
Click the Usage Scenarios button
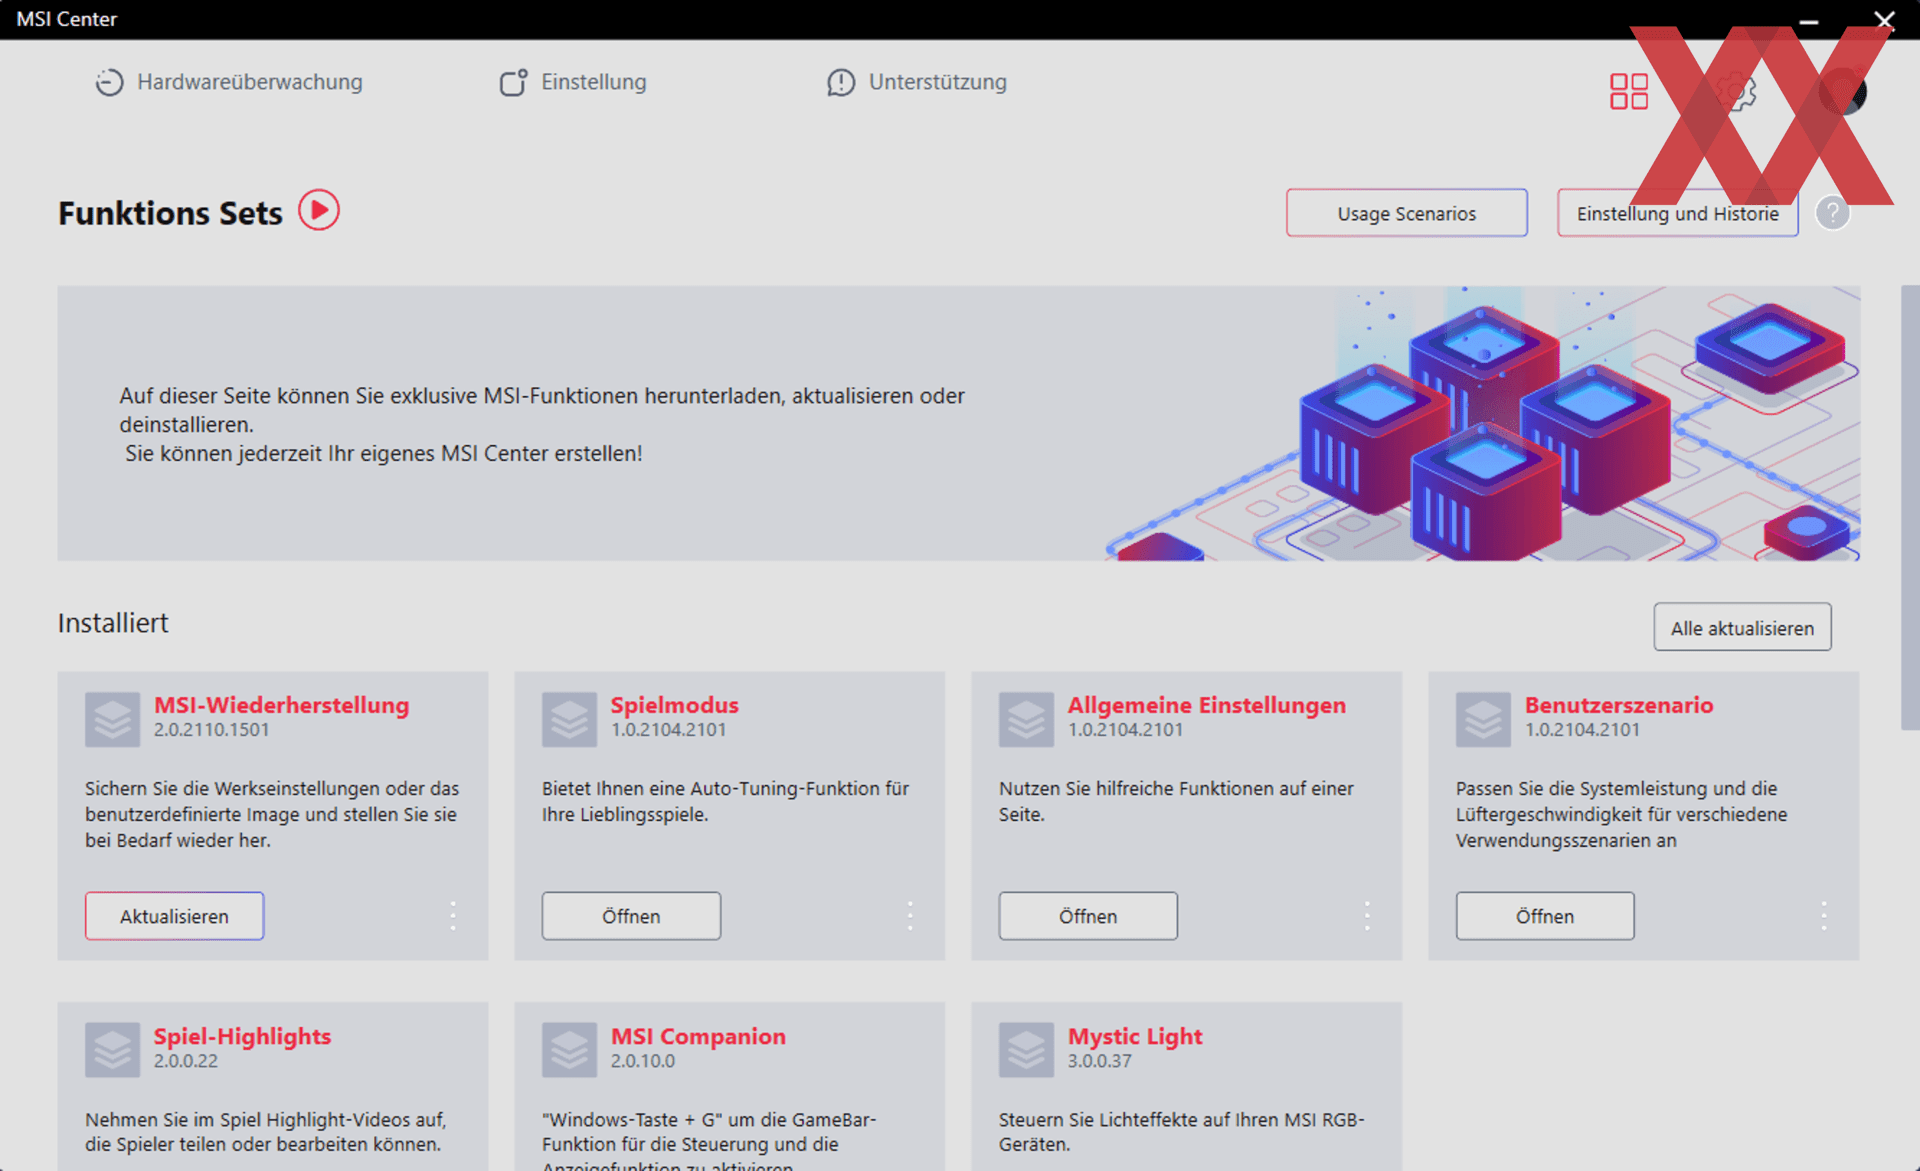coord(1406,213)
